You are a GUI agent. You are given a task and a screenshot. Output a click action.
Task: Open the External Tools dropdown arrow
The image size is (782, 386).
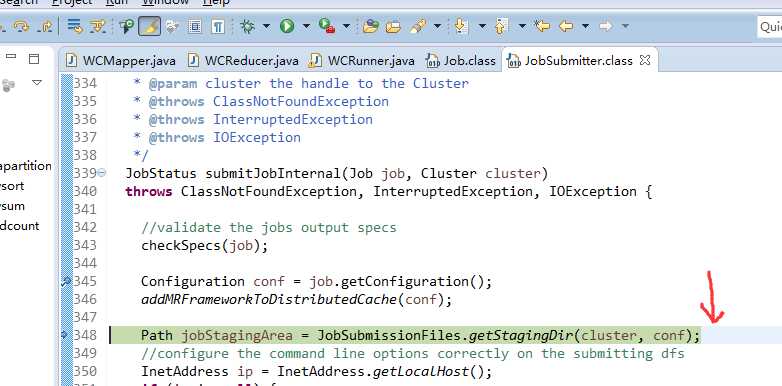coord(346,26)
